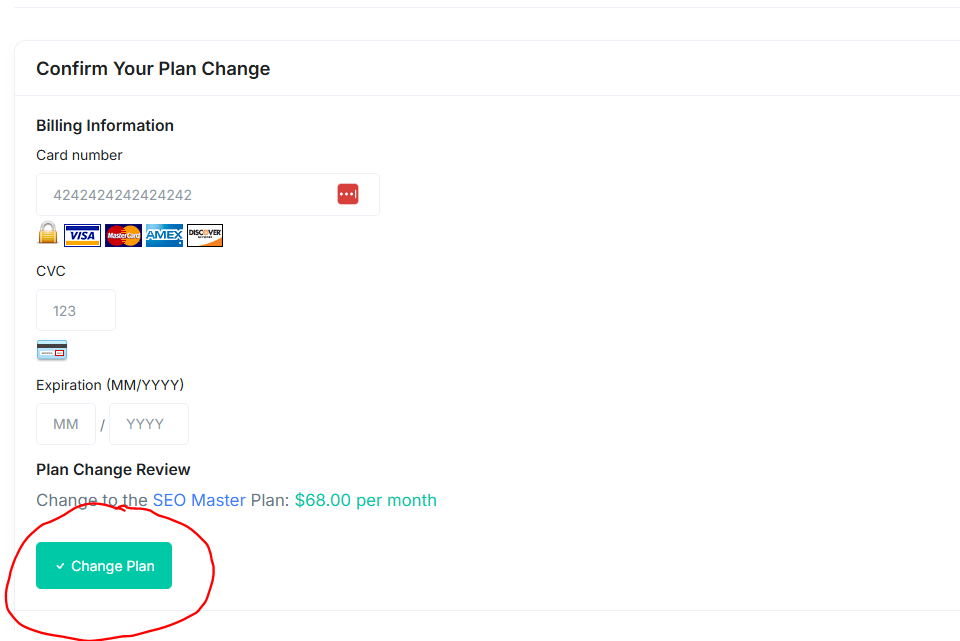
Task: Click the Billing Information heading
Action: point(105,125)
